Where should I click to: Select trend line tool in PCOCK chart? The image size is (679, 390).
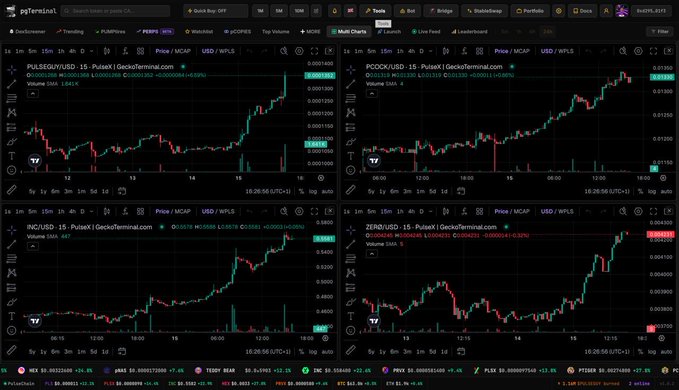coord(351,84)
